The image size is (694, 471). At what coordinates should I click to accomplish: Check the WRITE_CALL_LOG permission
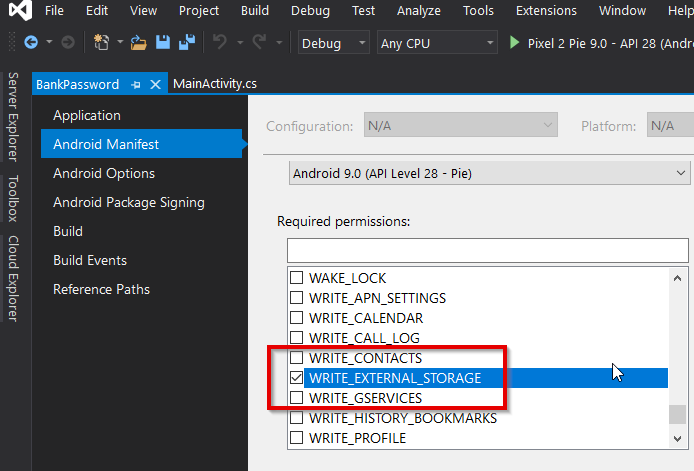[297, 337]
